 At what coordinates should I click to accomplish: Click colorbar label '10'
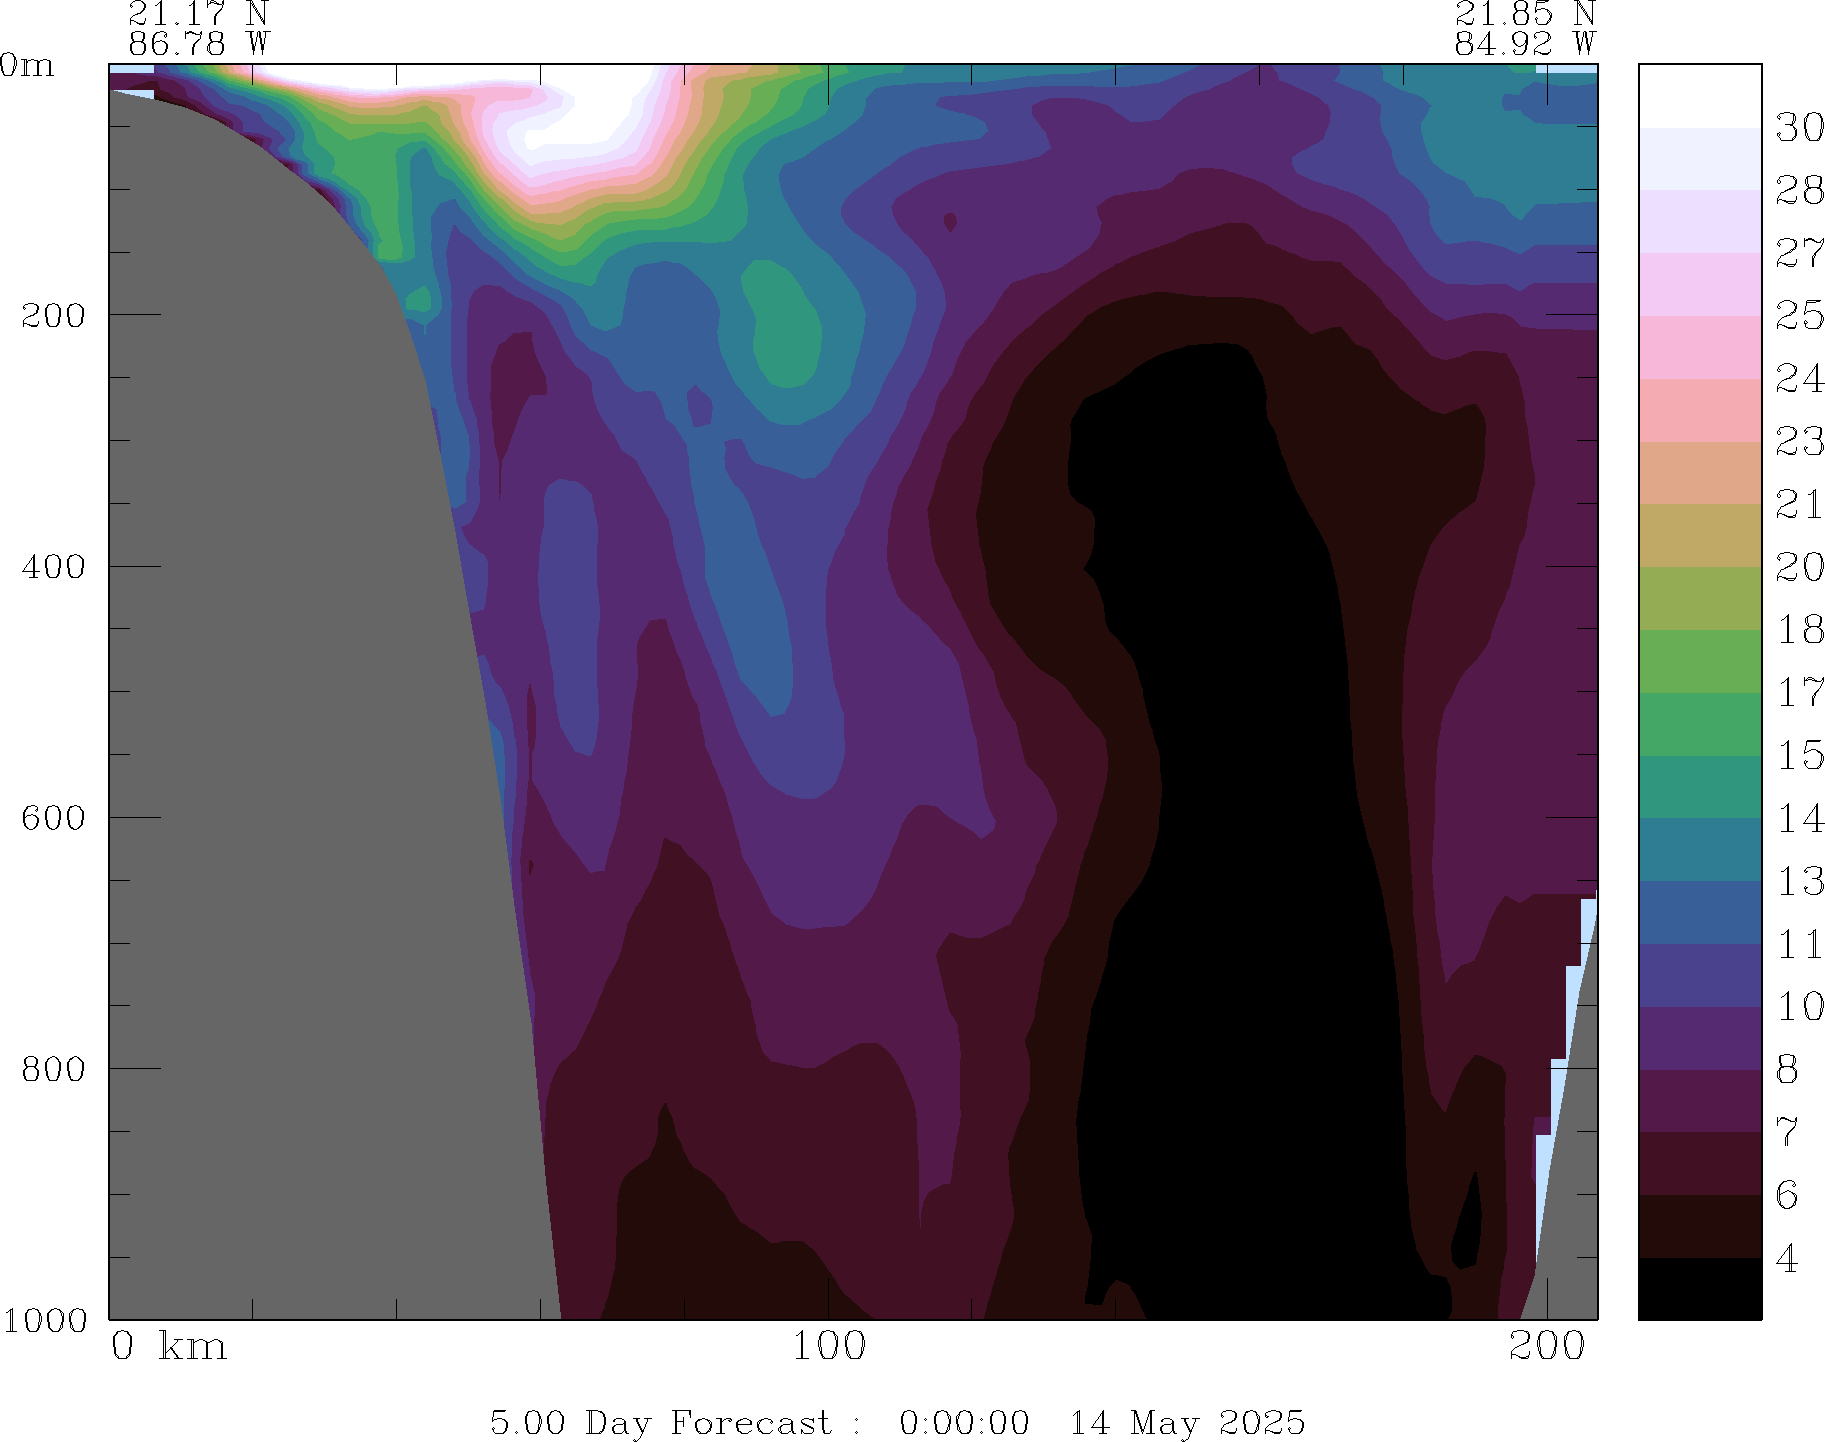(x=1800, y=1007)
